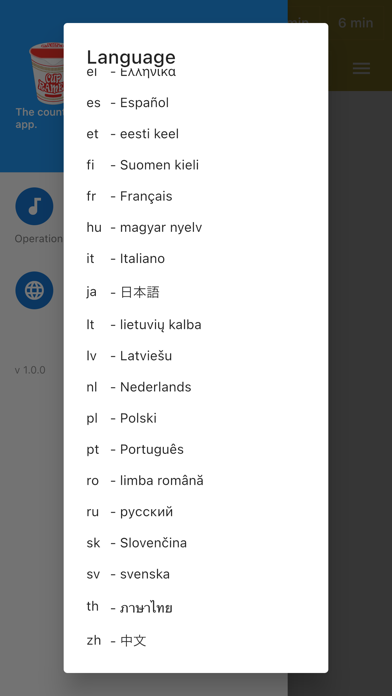Click the music note operation sound icon

click(34, 206)
